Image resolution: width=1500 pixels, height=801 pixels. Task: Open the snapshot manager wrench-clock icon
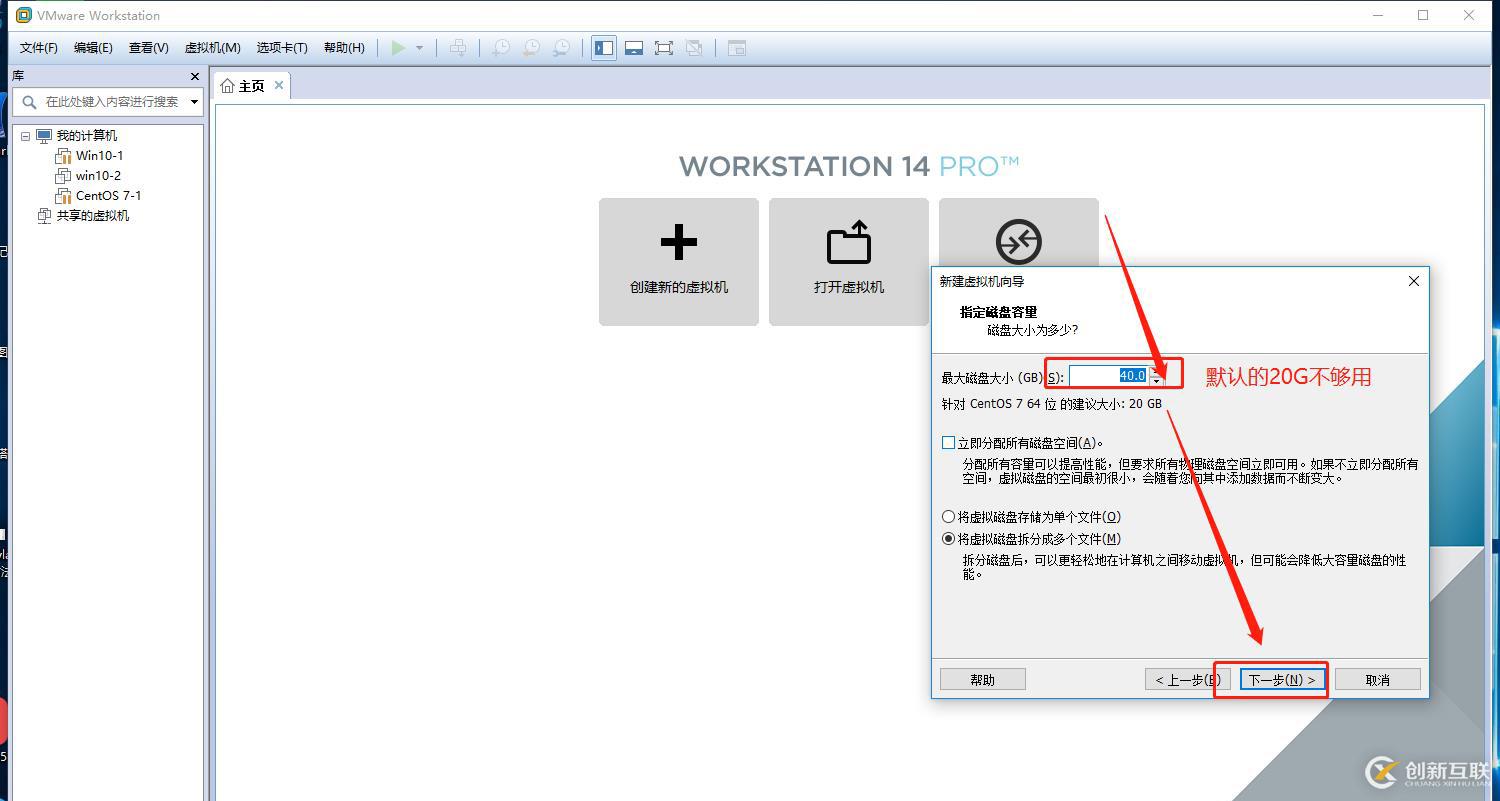[x=562, y=48]
